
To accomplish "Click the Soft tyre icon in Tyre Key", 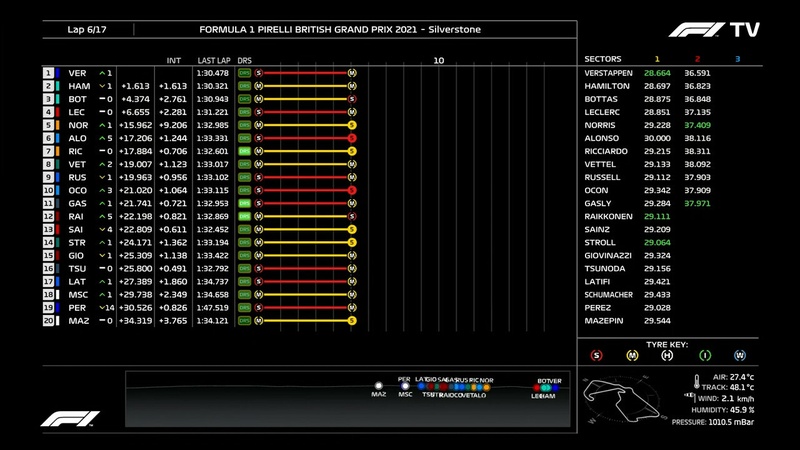I will tap(596, 356).
